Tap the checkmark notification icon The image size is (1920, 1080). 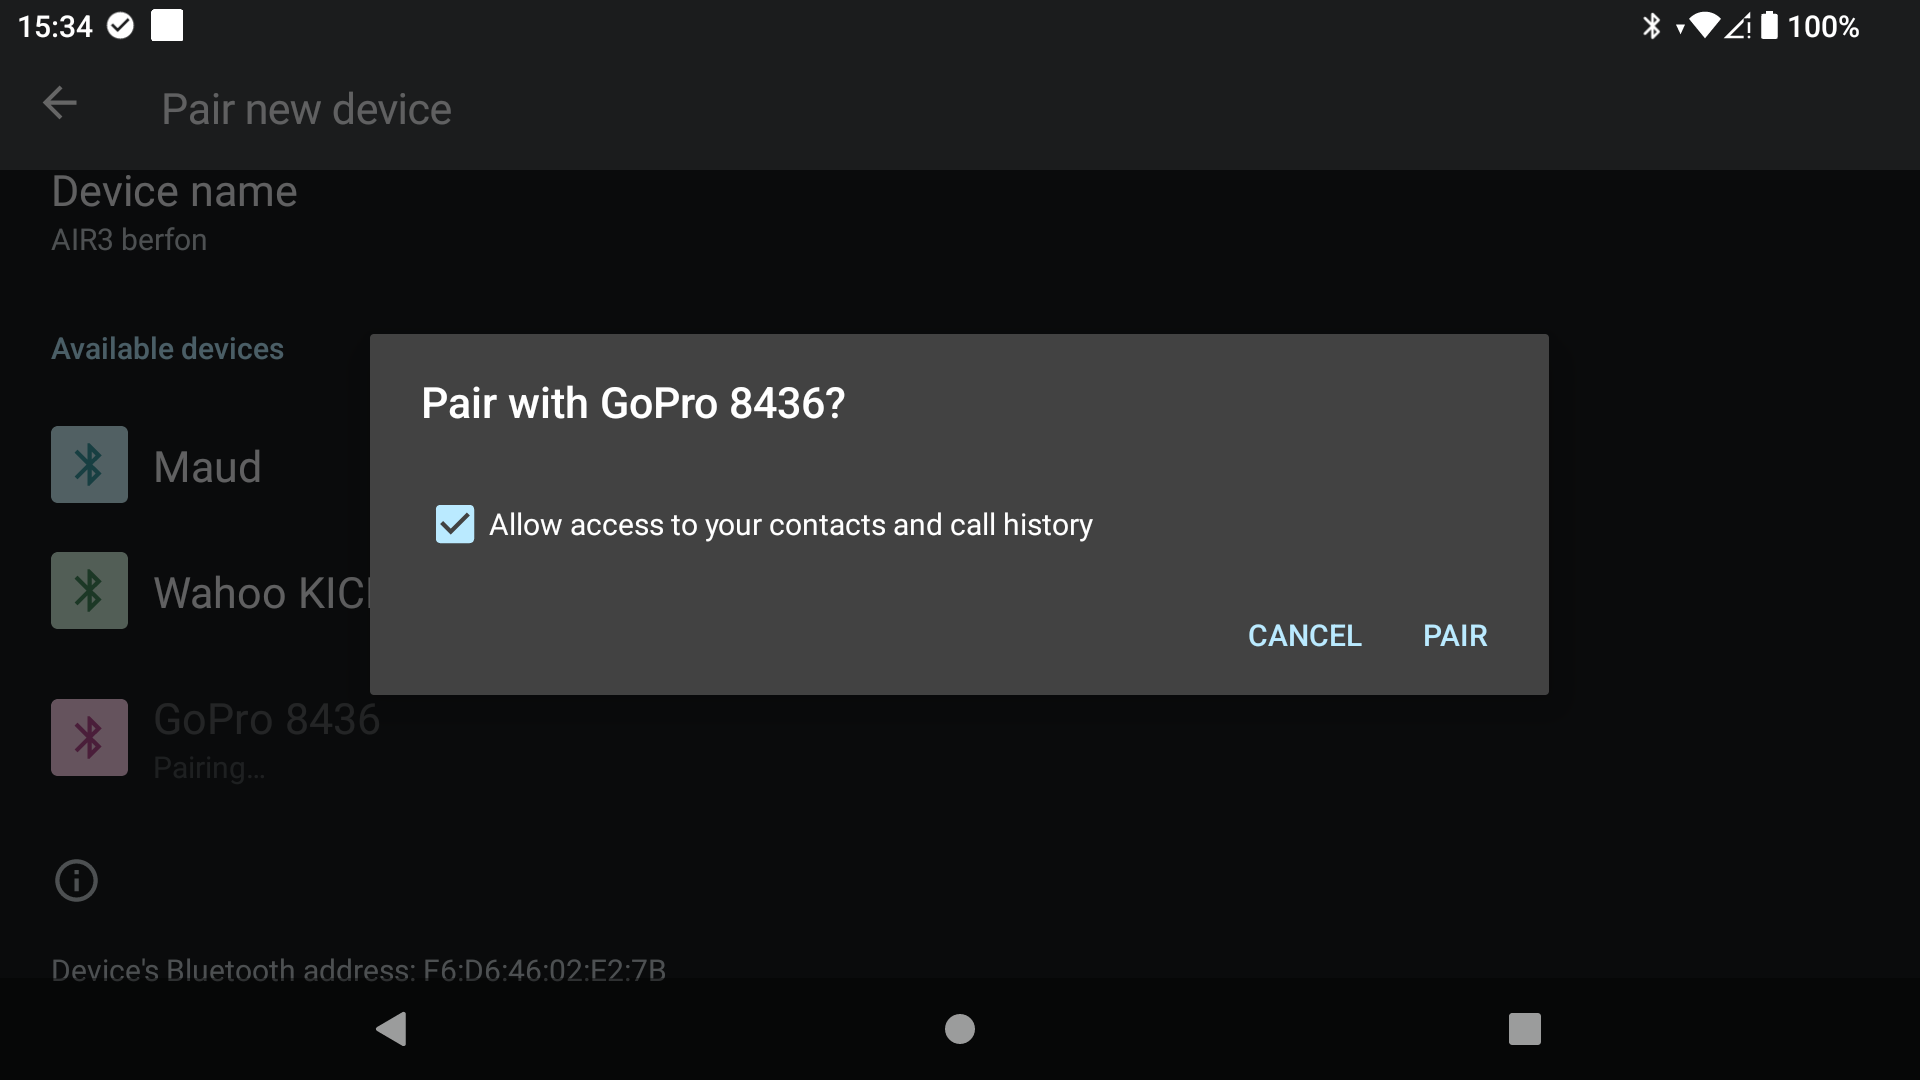pyautogui.click(x=120, y=26)
